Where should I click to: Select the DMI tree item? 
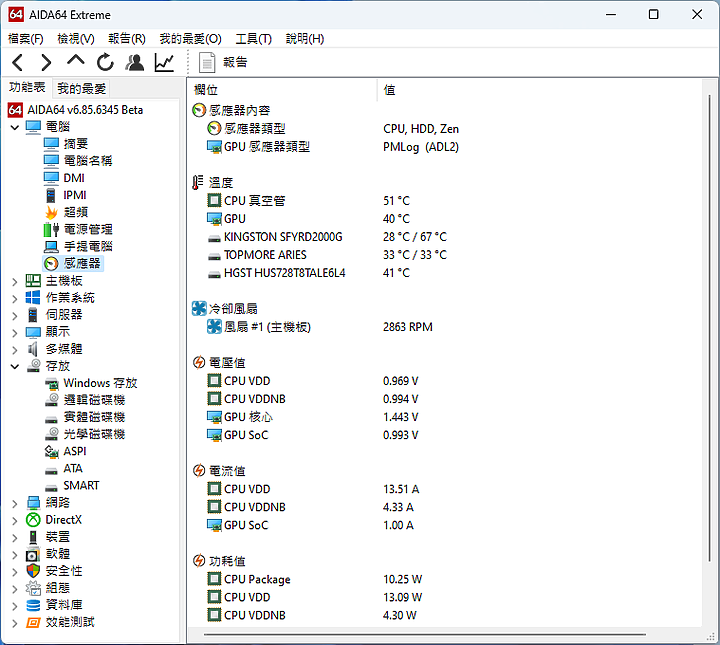tap(73, 178)
